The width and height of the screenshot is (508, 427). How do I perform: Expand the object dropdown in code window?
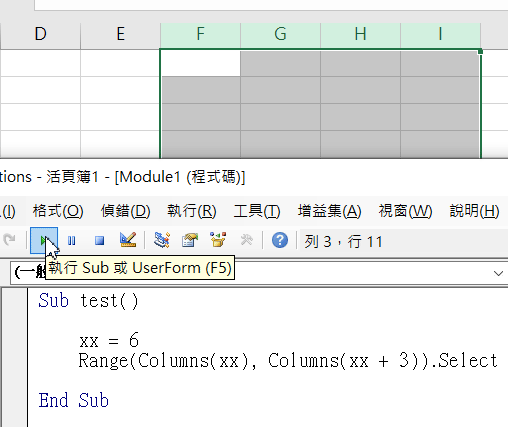pyautogui.click(x=498, y=273)
